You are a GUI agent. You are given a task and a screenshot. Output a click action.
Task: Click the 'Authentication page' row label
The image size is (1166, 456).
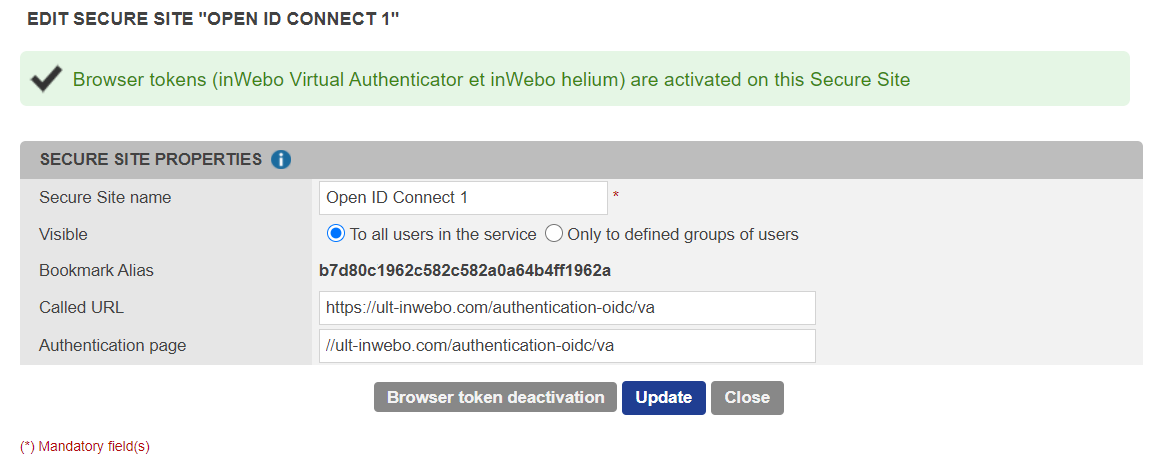coord(112,346)
